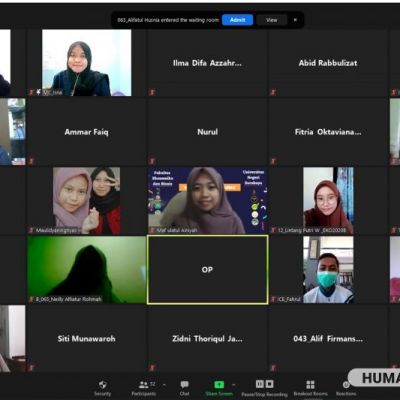Open the Security menu in toolbar

102,388
